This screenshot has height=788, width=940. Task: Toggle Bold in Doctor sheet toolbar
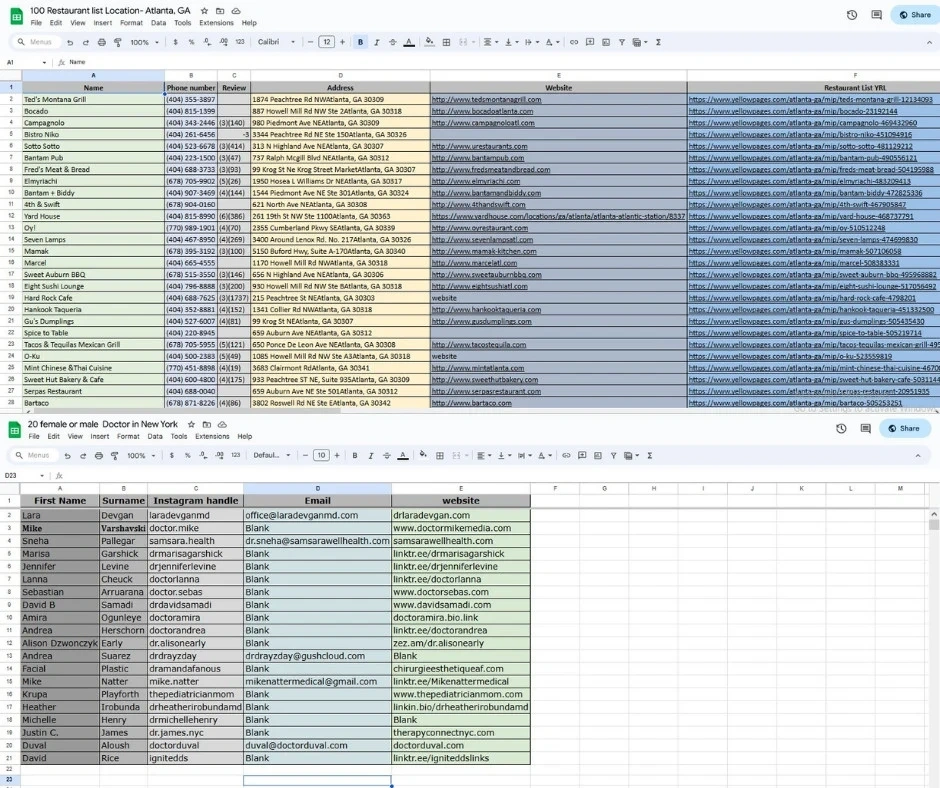pos(355,456)
